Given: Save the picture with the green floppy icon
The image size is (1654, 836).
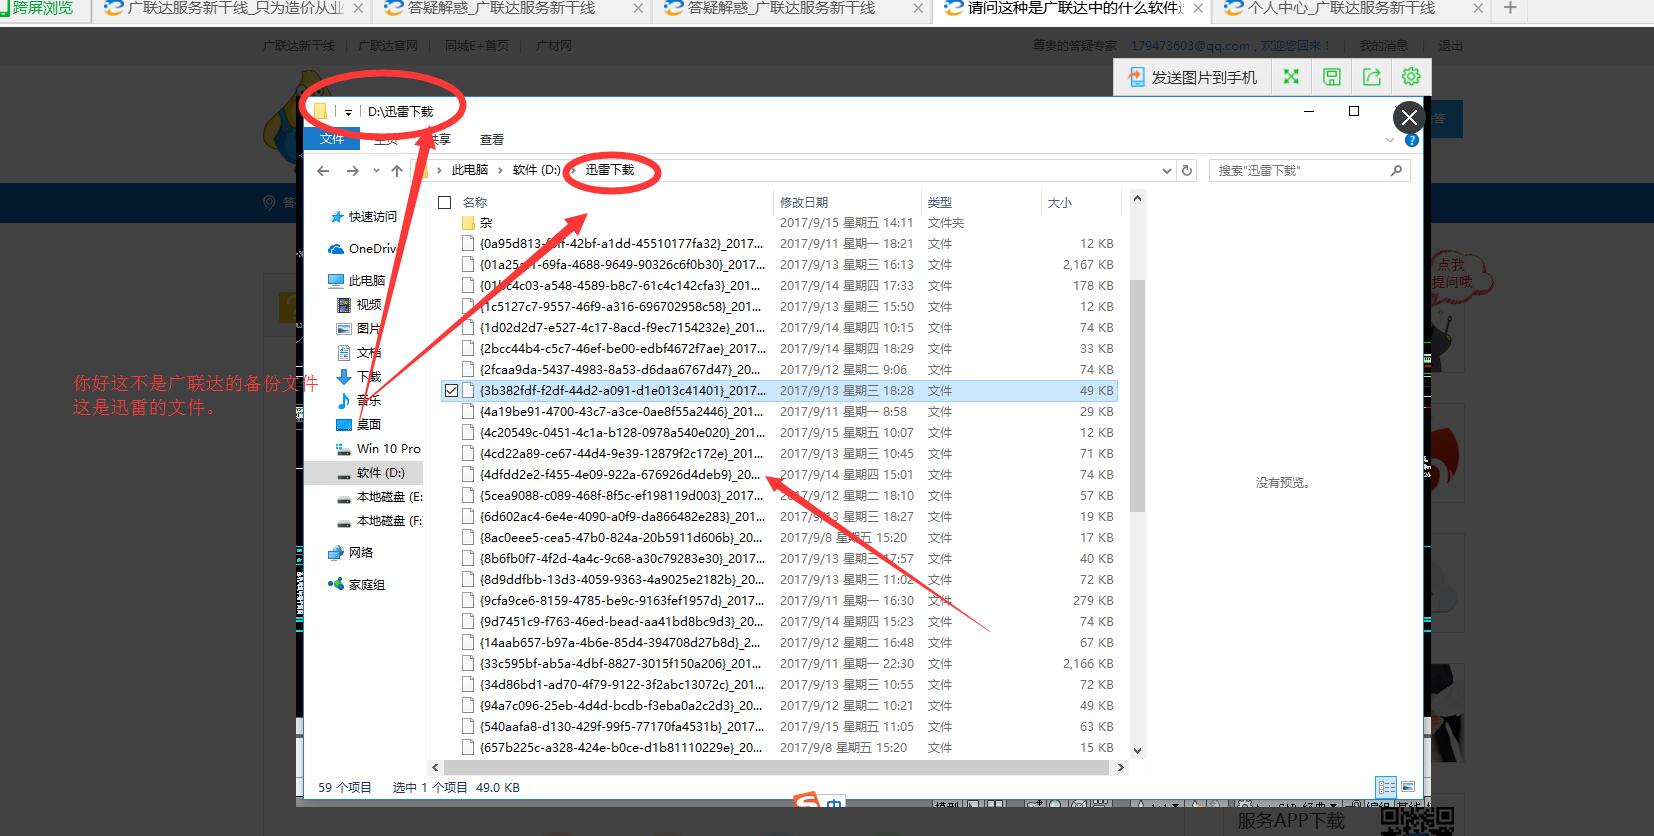Looking at the screenshot, I should (1331, 77).
